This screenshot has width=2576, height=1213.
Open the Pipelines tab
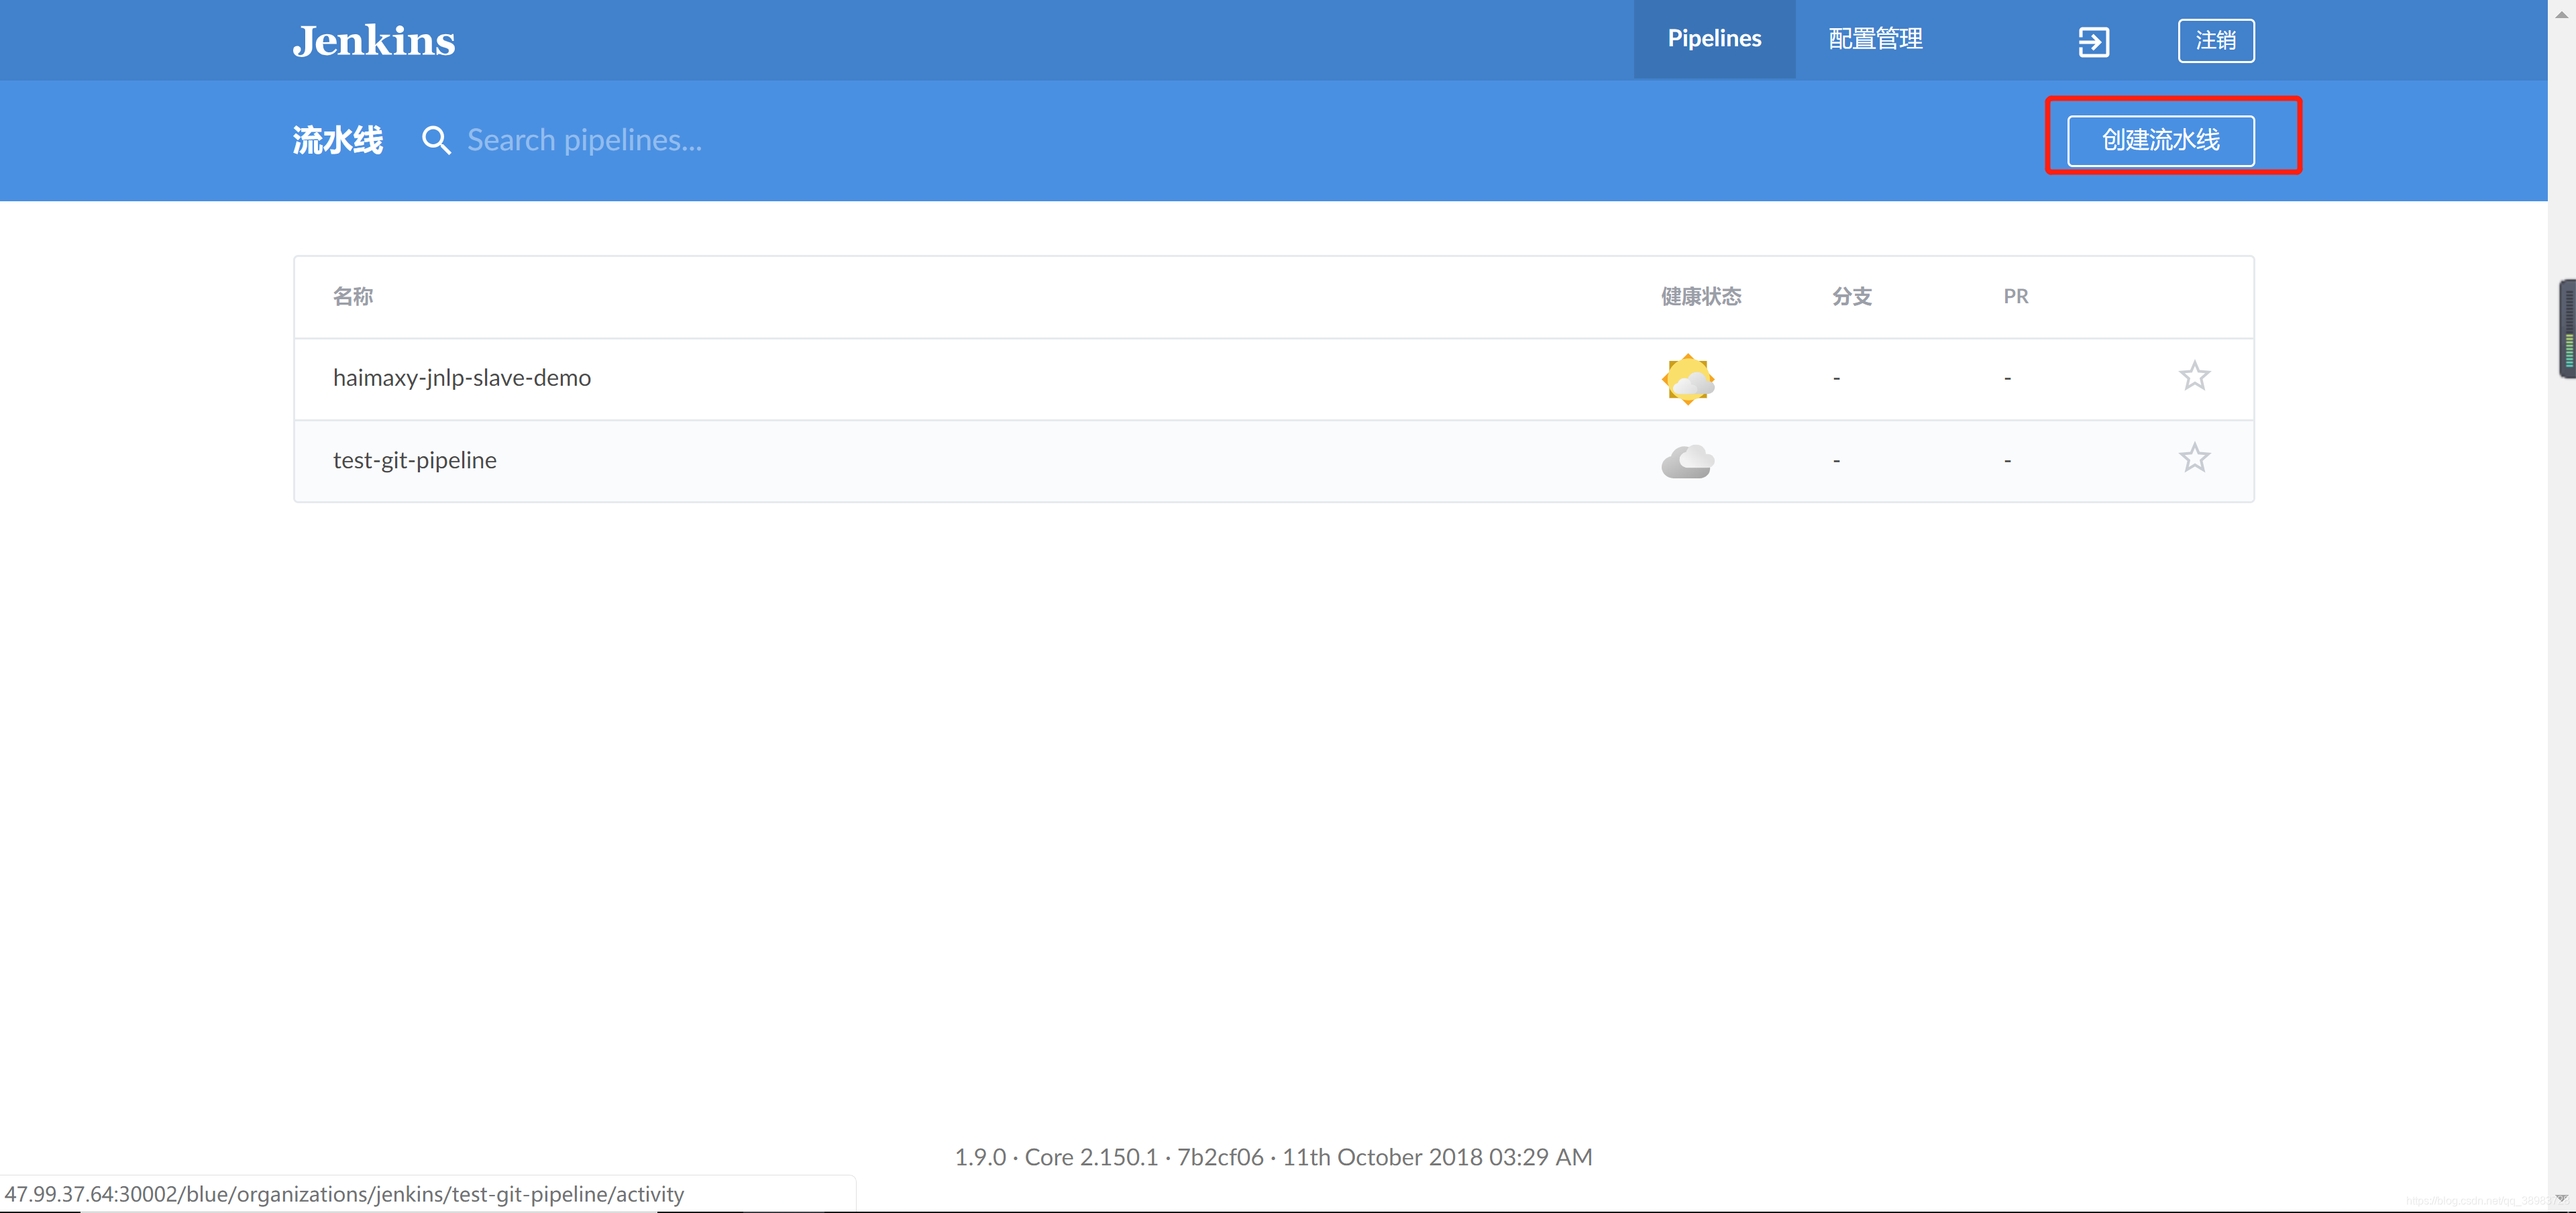pyautogui.click(x=1714, y=39)
